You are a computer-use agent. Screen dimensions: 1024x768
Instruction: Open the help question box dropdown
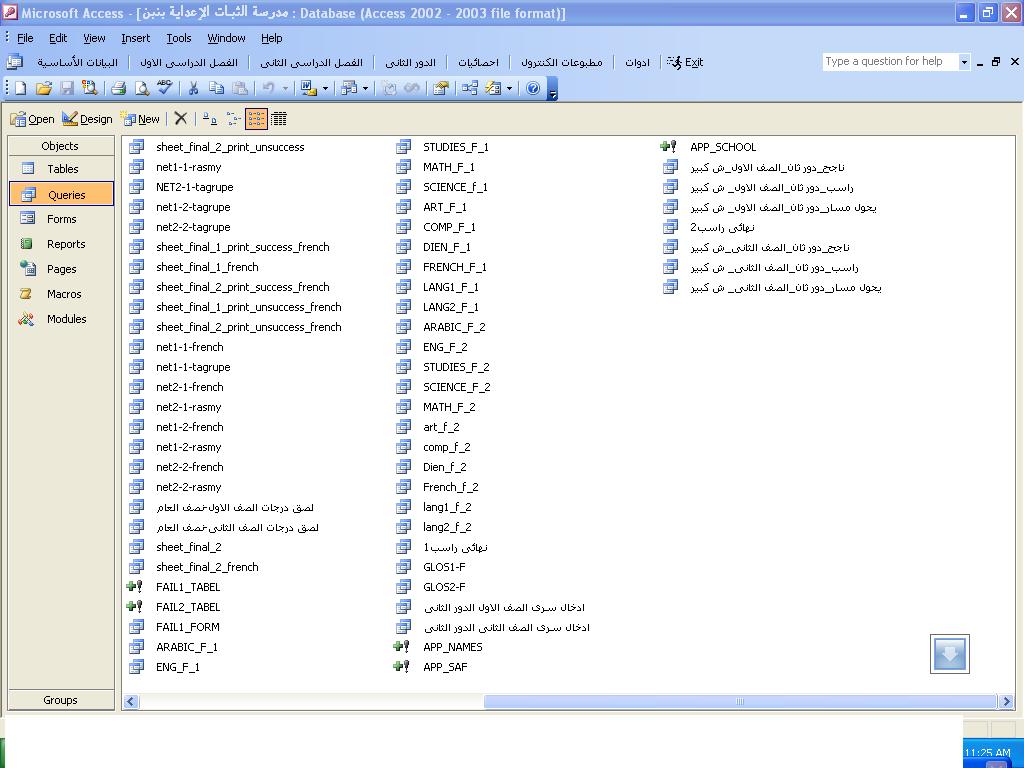coord(964,62)
